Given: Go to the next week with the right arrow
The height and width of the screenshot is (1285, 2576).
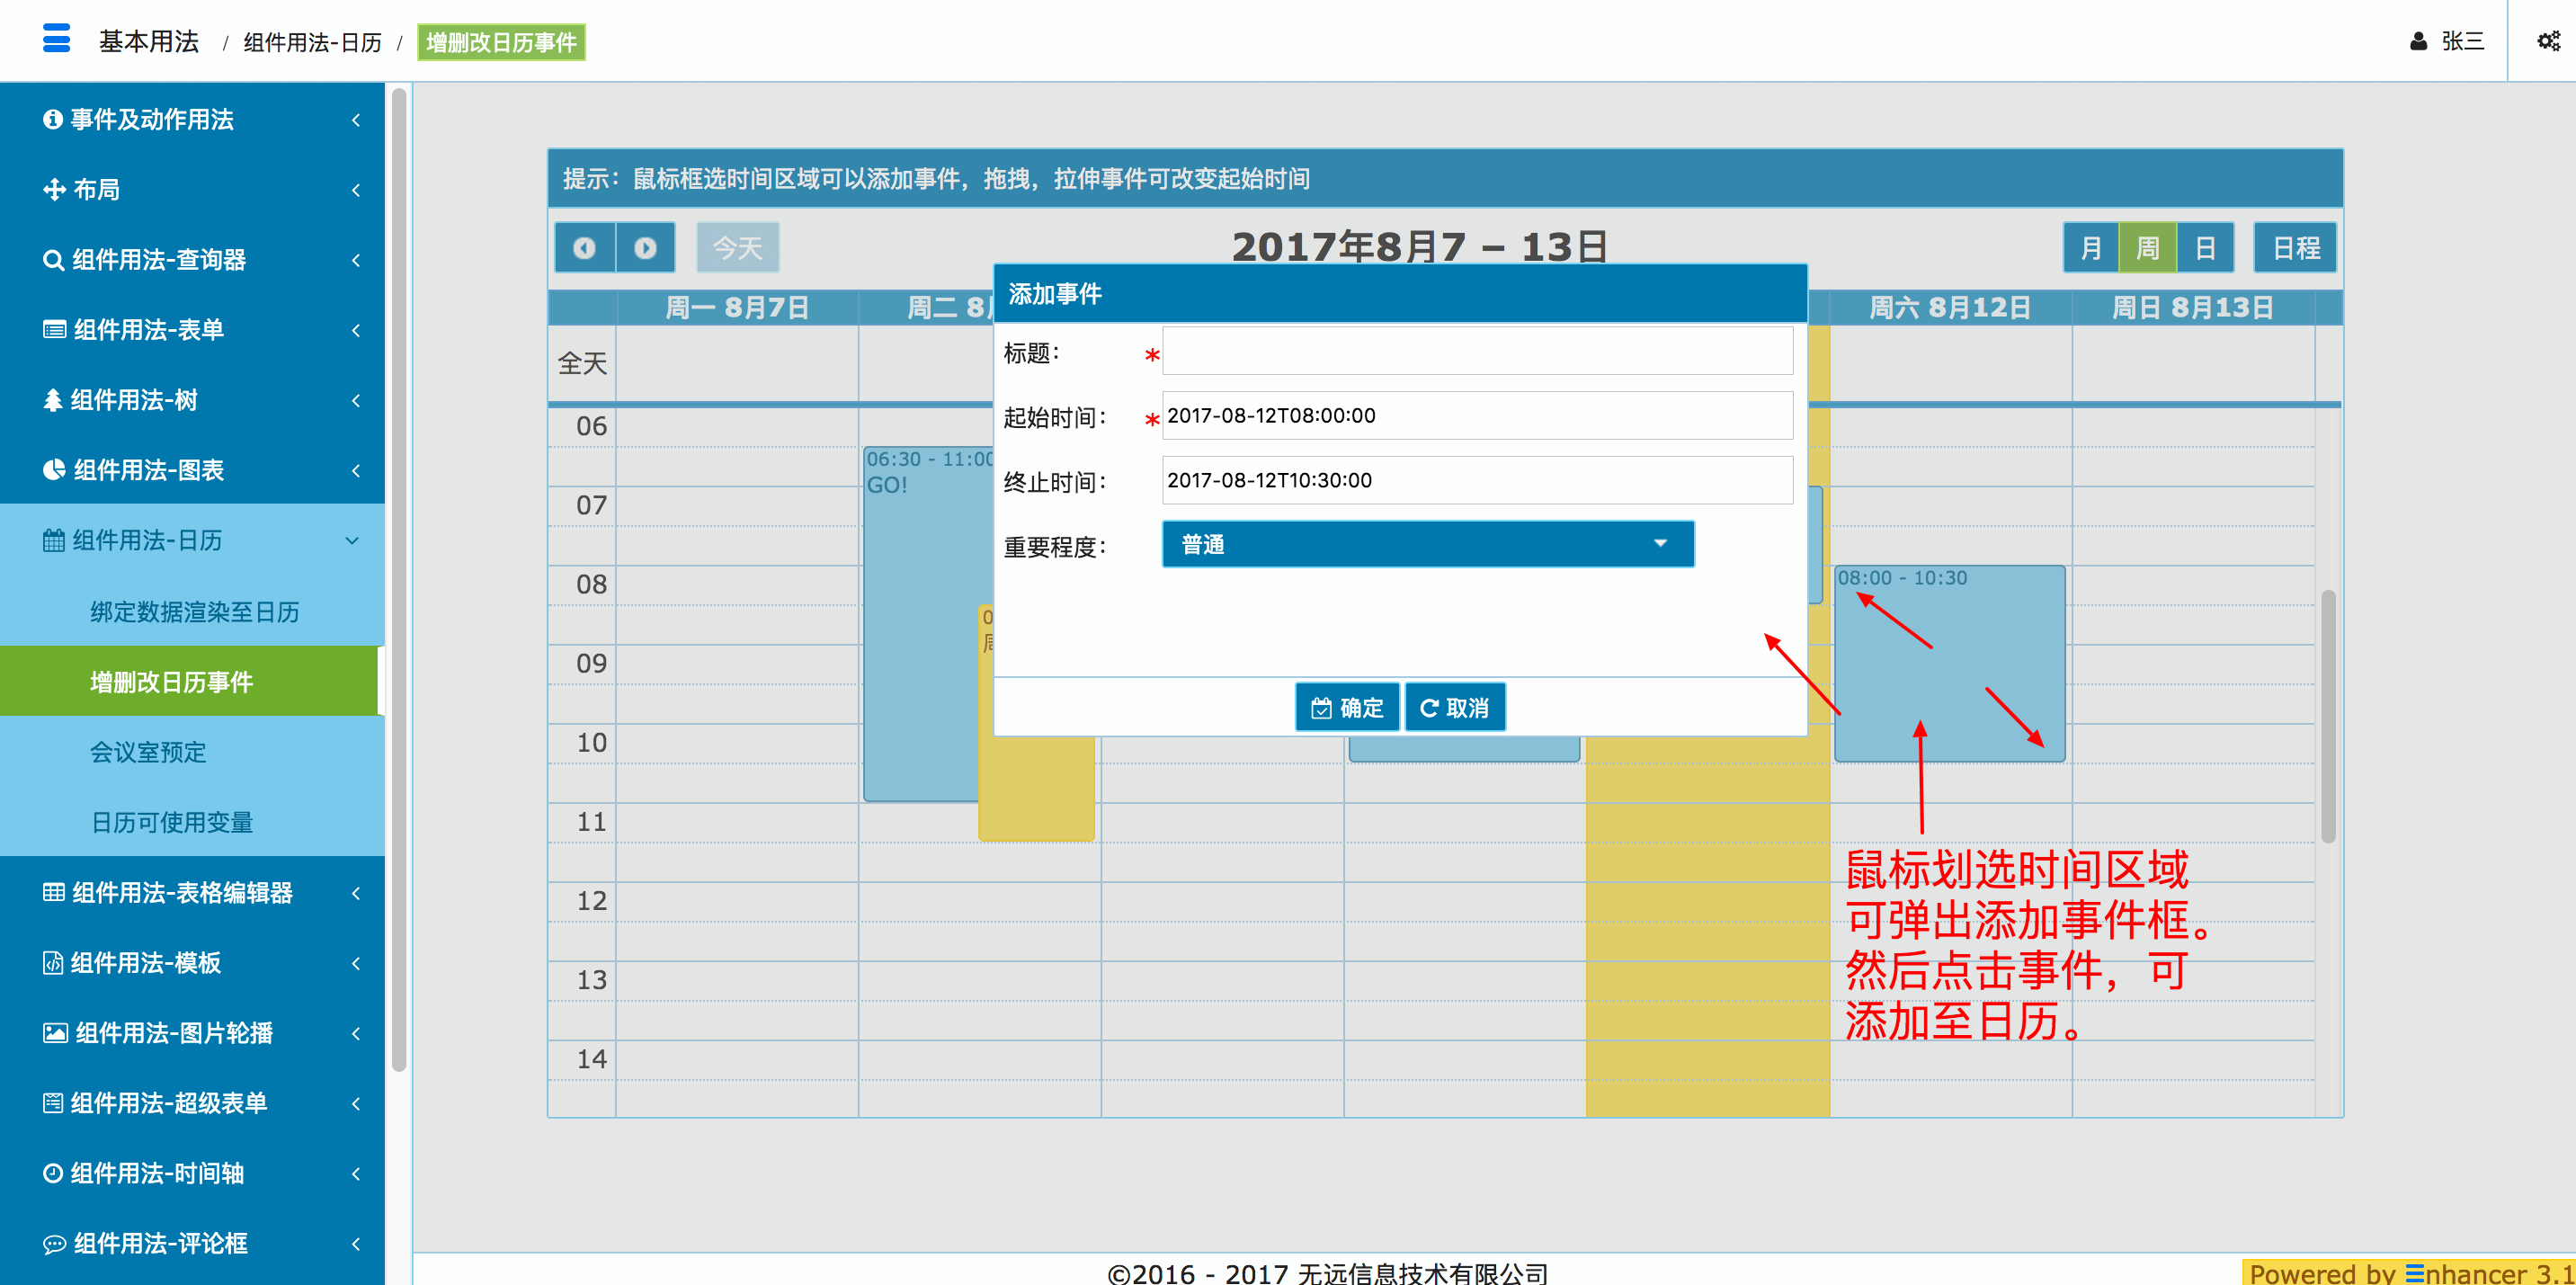Looking at the screenshot, I should [645, 248].
